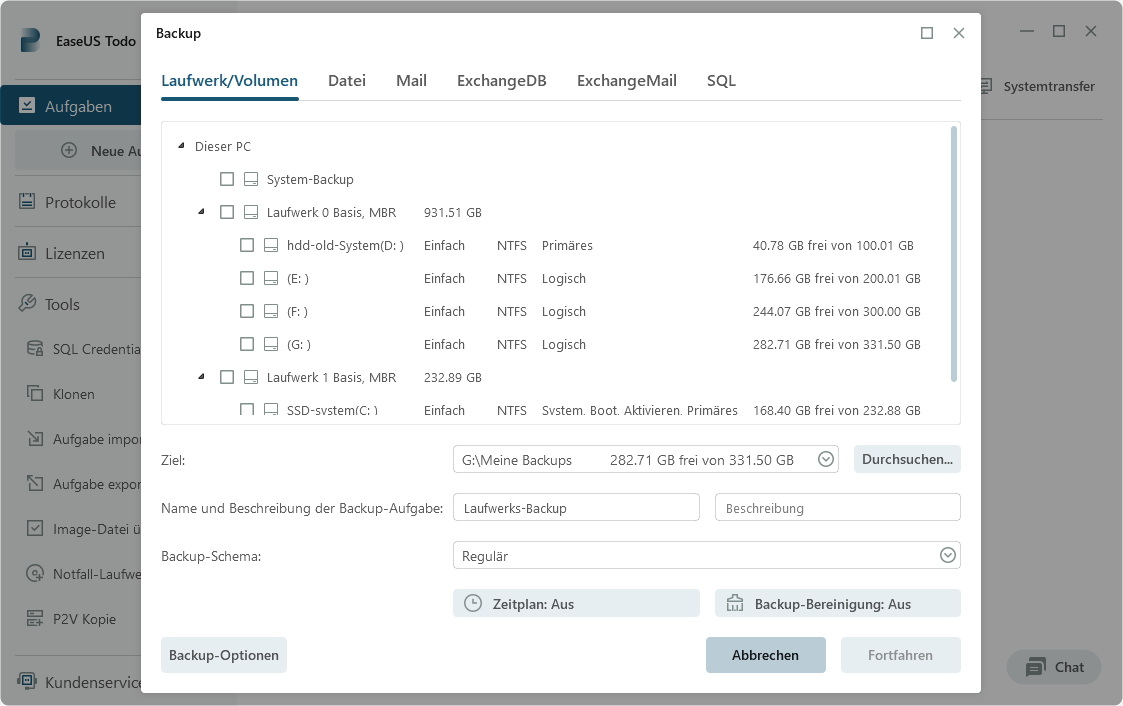This screenshot has height=706, width=1123.
Task: Click the Systemtransfer icon in main window
Action: click(x=987, y=87)
